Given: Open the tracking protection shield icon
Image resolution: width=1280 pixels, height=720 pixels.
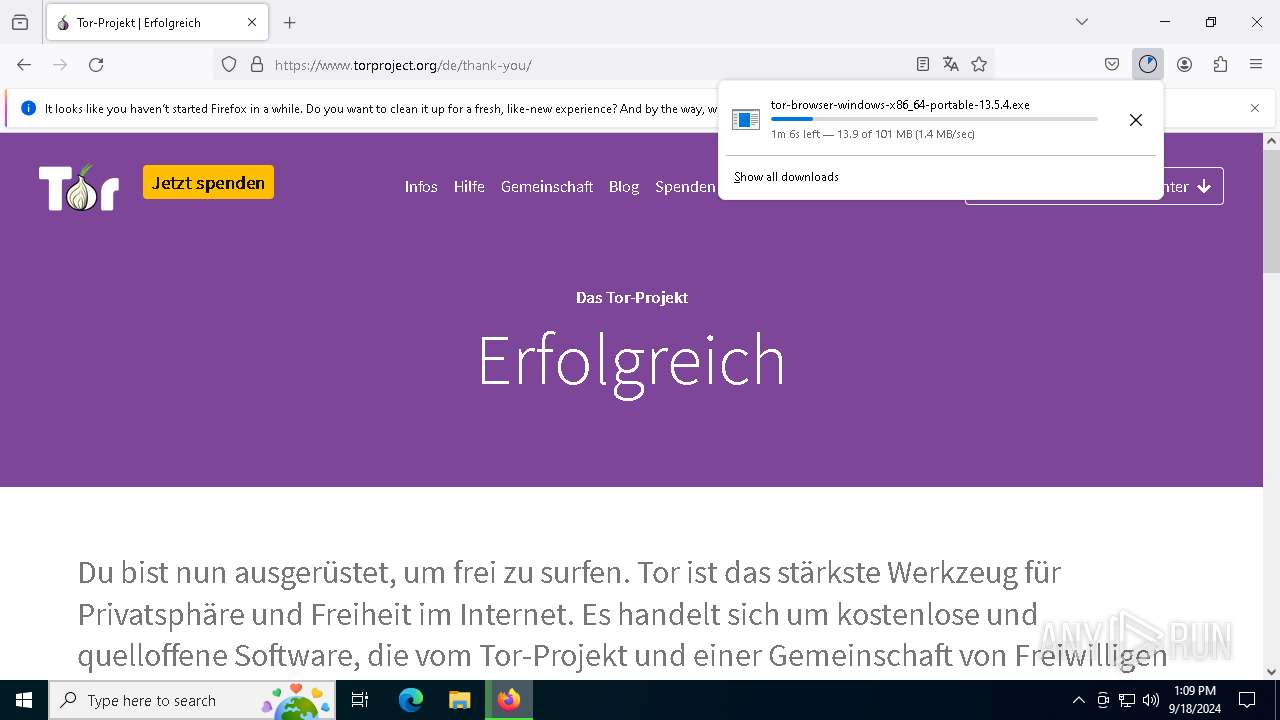Looking at the screenshot, I should pyautogui.click(x=229, y=65).
